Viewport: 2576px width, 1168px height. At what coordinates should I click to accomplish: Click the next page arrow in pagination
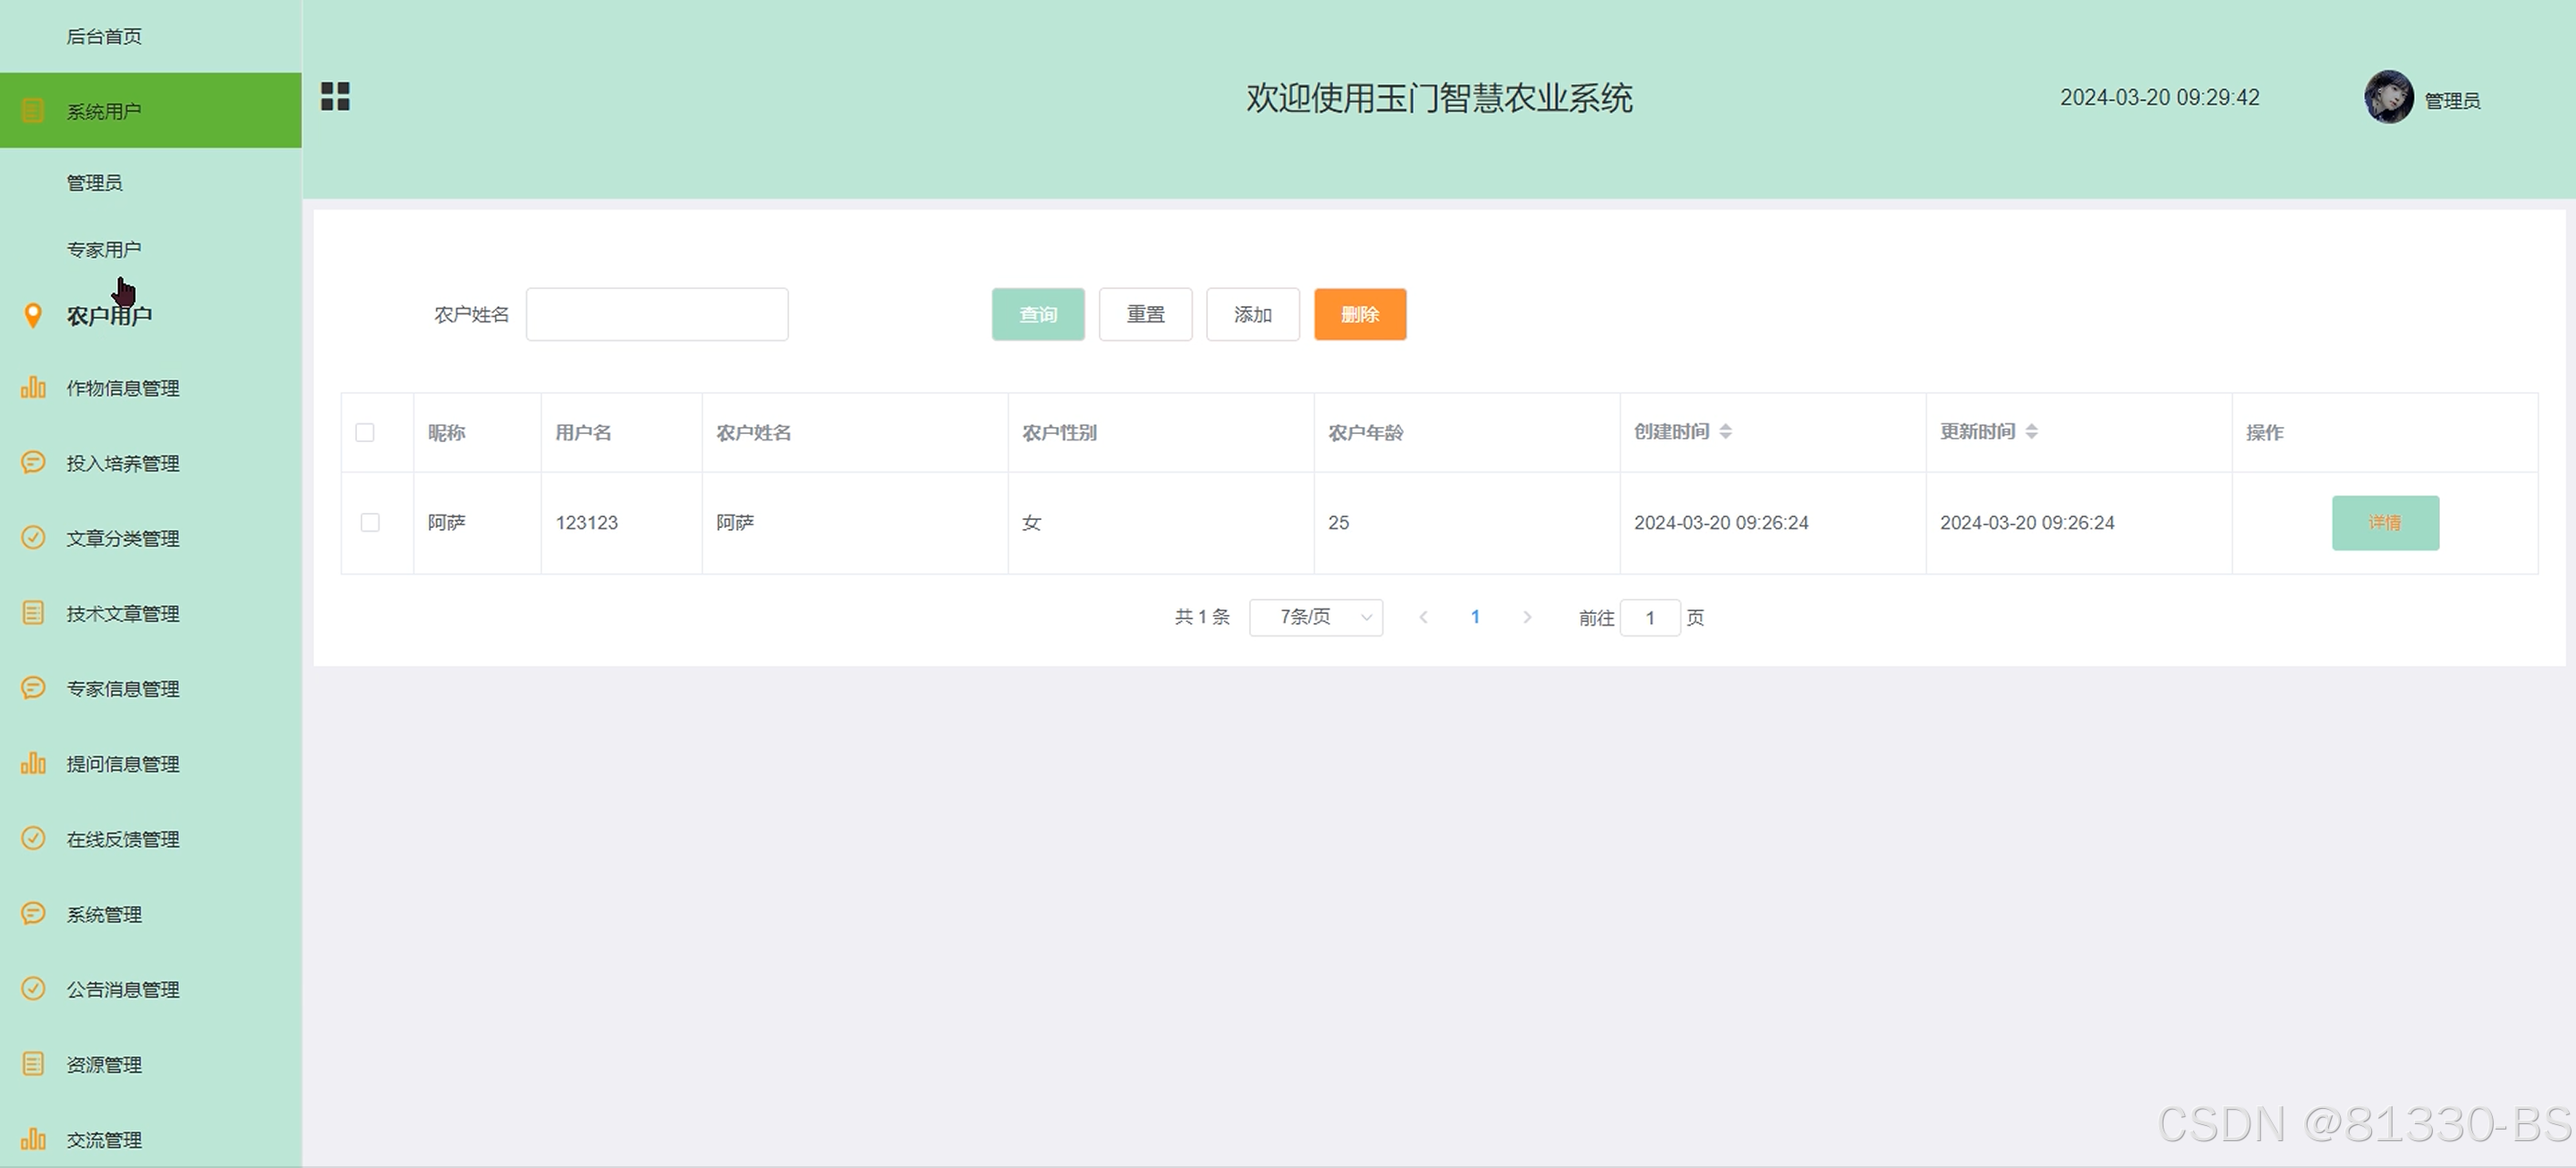pos(1527,618)
